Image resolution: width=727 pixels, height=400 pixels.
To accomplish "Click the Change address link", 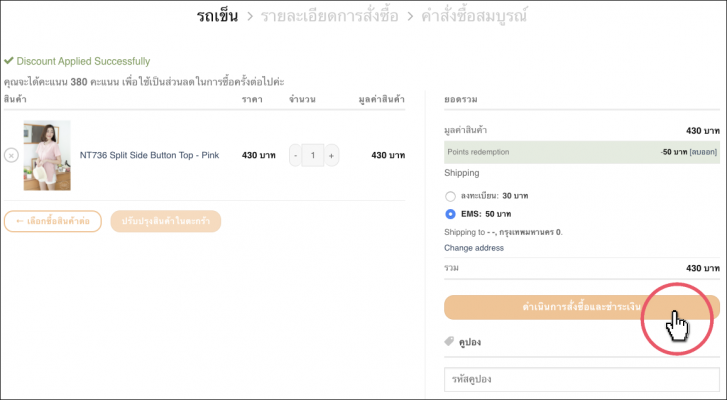I will pos(474,248).
